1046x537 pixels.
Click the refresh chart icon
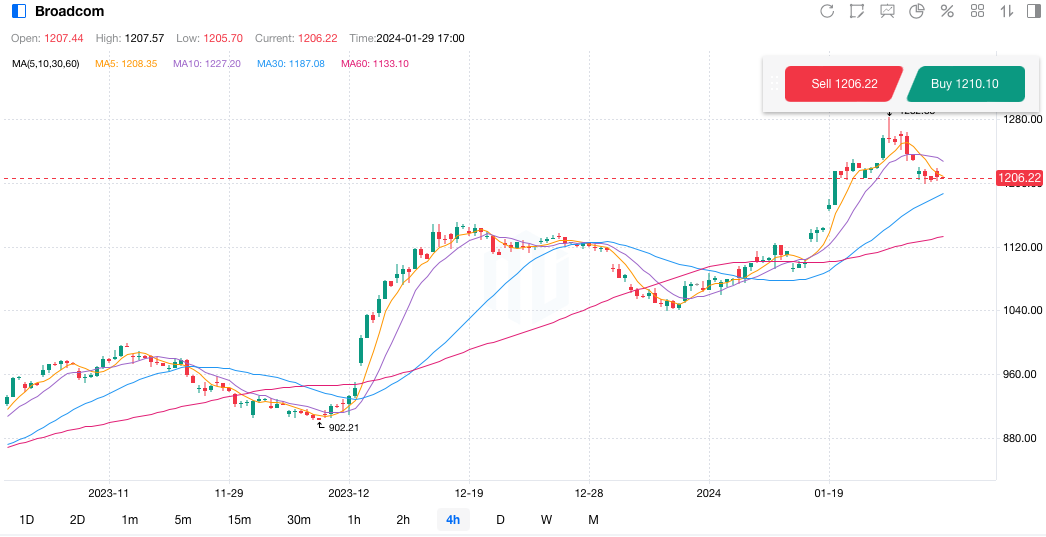[x=827, y=11]
